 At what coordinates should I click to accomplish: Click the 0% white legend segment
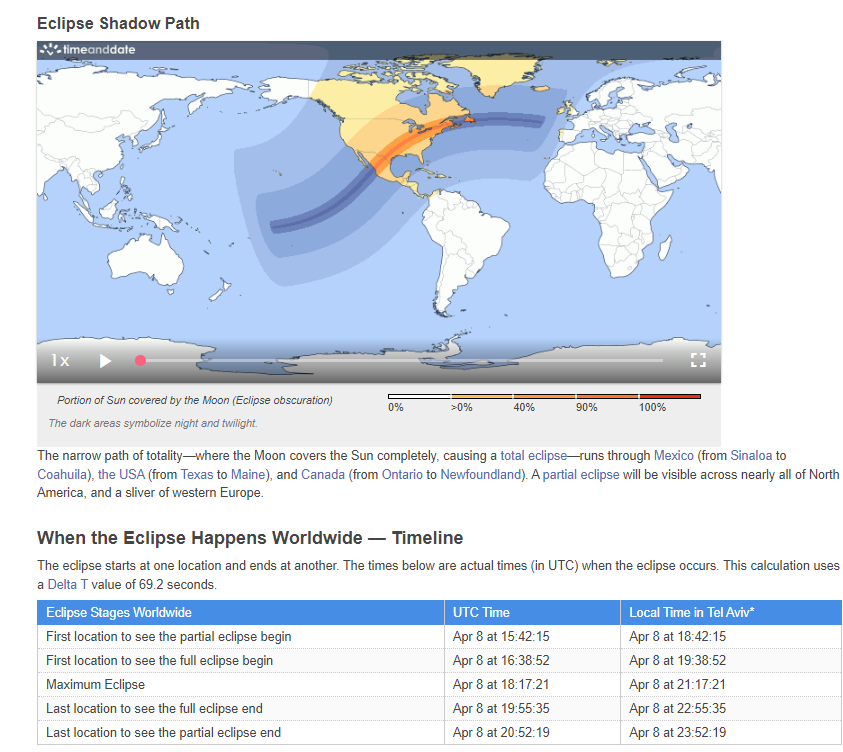[419, 397]
